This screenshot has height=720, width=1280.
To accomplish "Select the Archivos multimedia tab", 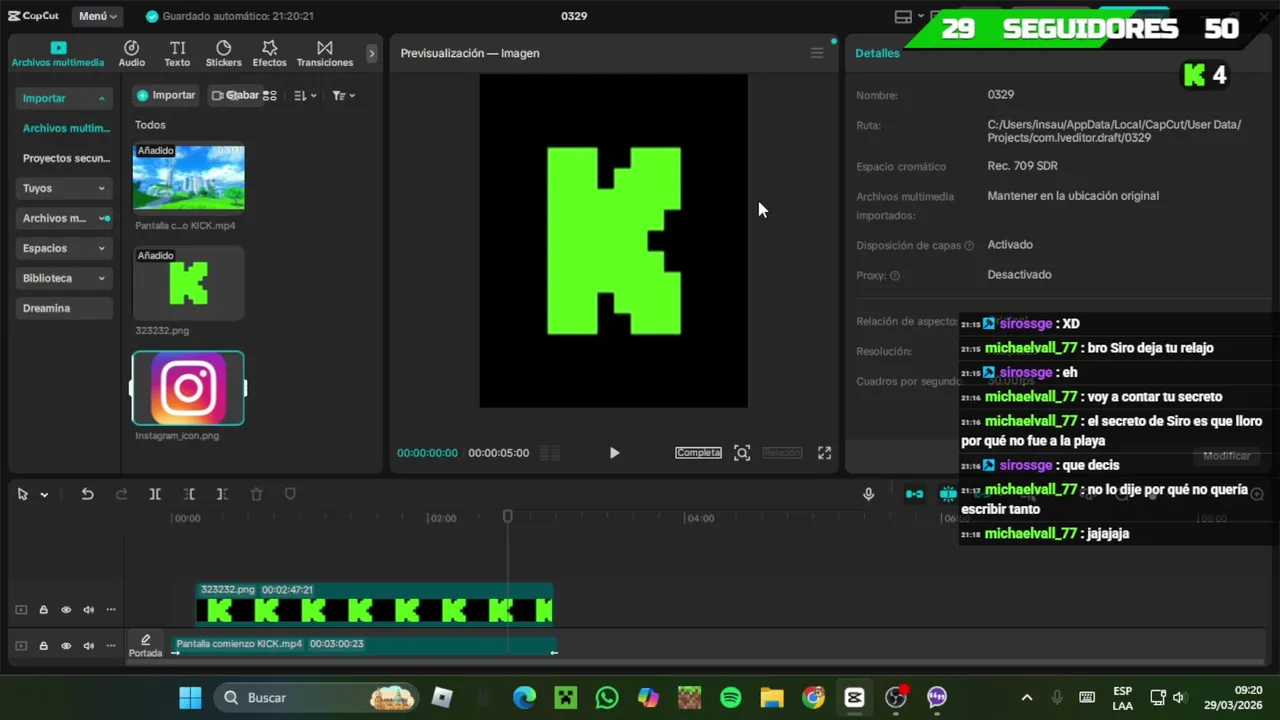I will point(58,54).
